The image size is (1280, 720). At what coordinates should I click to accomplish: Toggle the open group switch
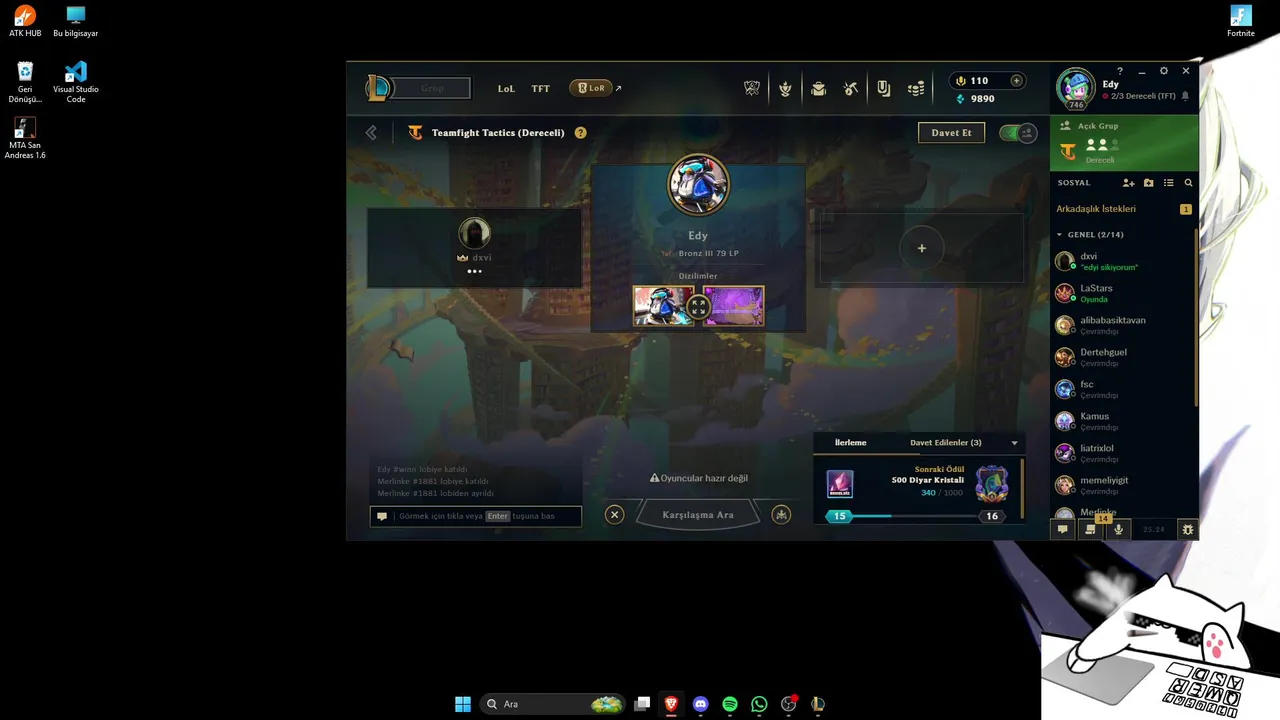click(1018, 133)
